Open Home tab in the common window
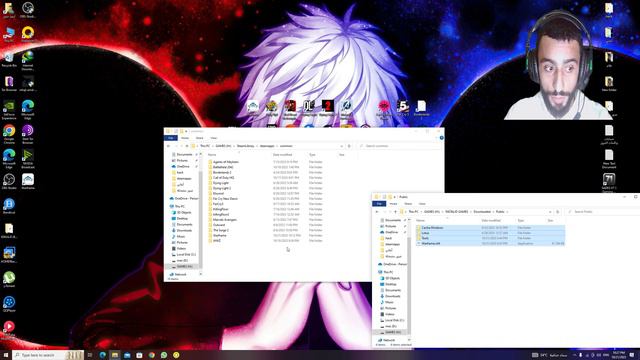This screenshot has width=640, height=360. click(x=185, y=138)
